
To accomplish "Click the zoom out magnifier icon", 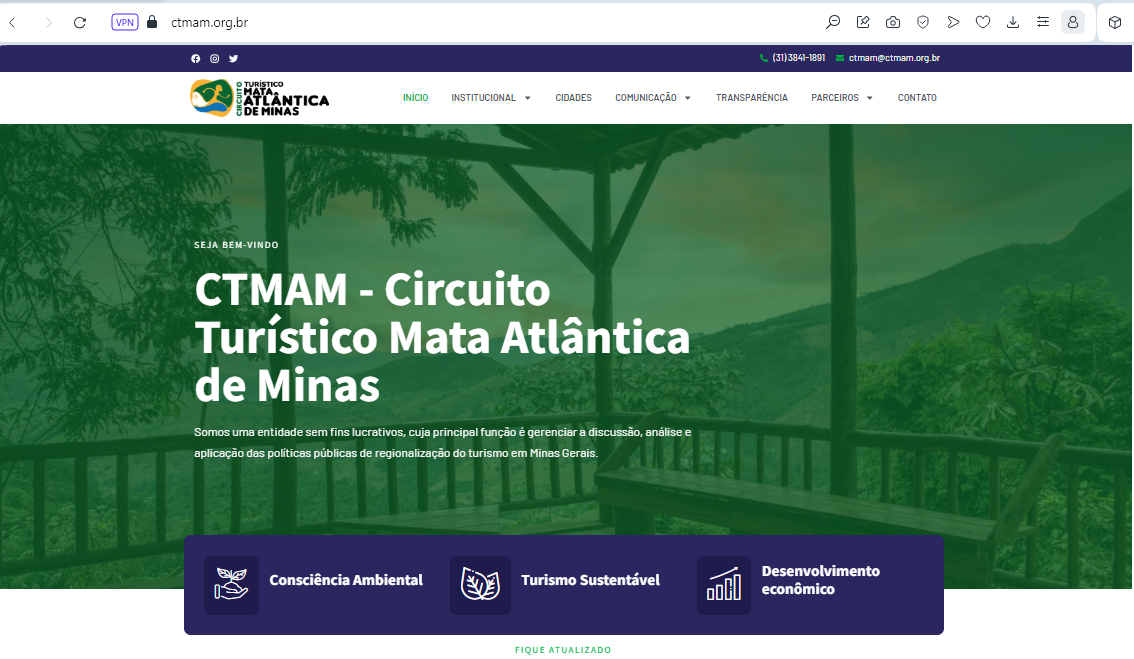I will click(832, 22).
